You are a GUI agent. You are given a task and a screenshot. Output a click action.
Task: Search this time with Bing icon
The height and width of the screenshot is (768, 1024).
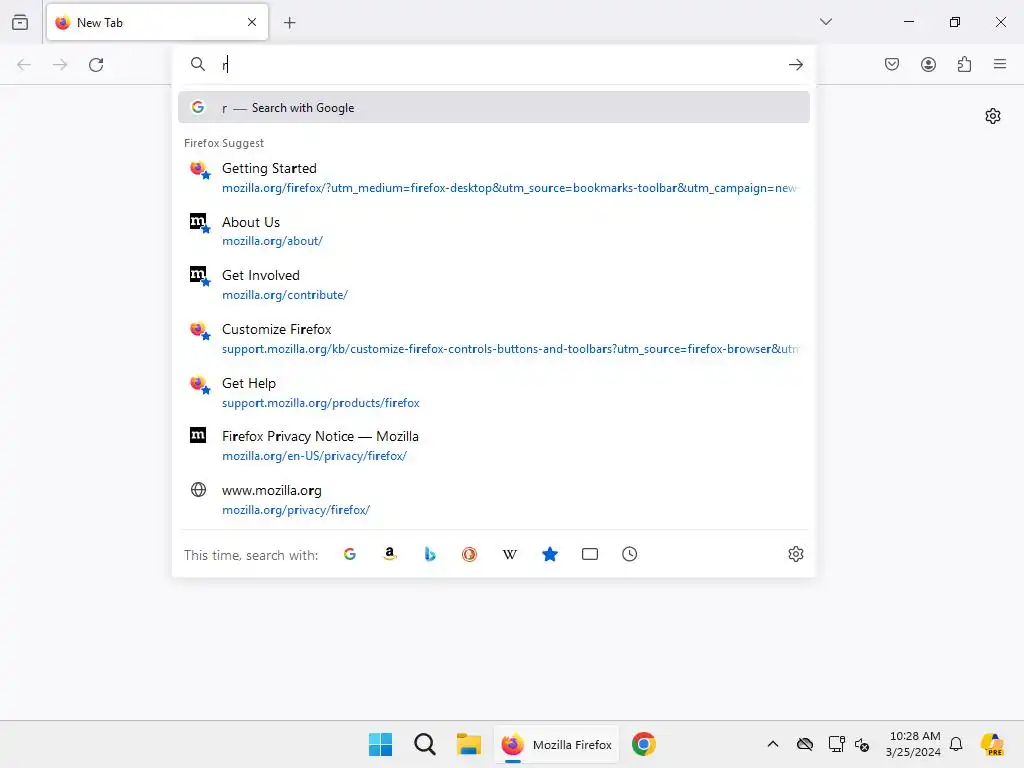[x=430, y=554]
